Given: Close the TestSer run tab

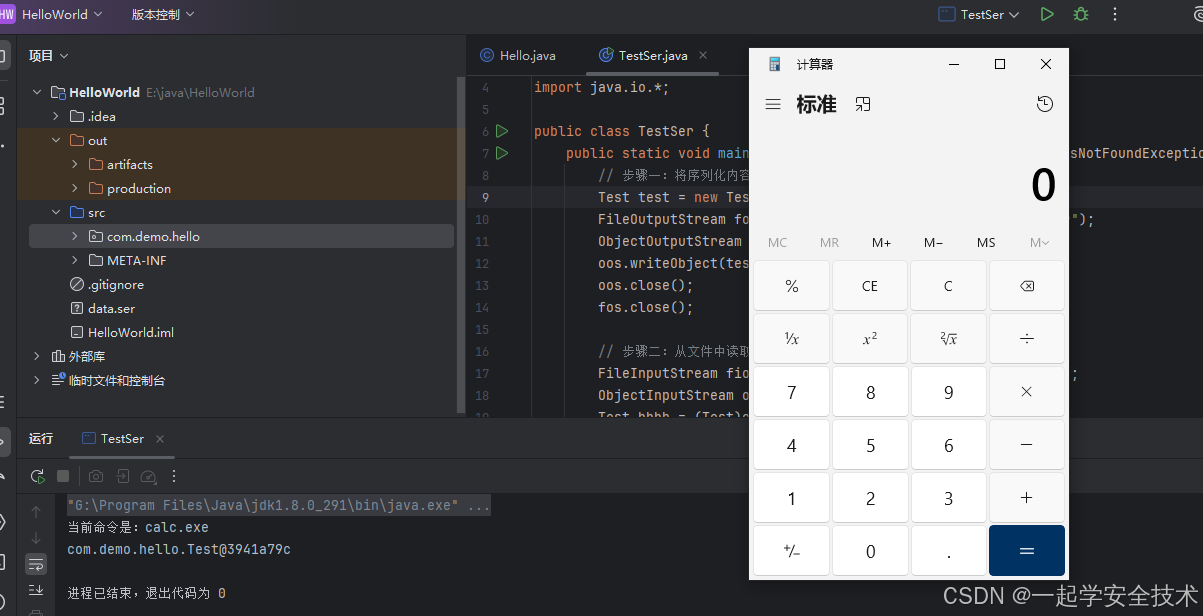Looking at the screenshot, I should (159, 438).
